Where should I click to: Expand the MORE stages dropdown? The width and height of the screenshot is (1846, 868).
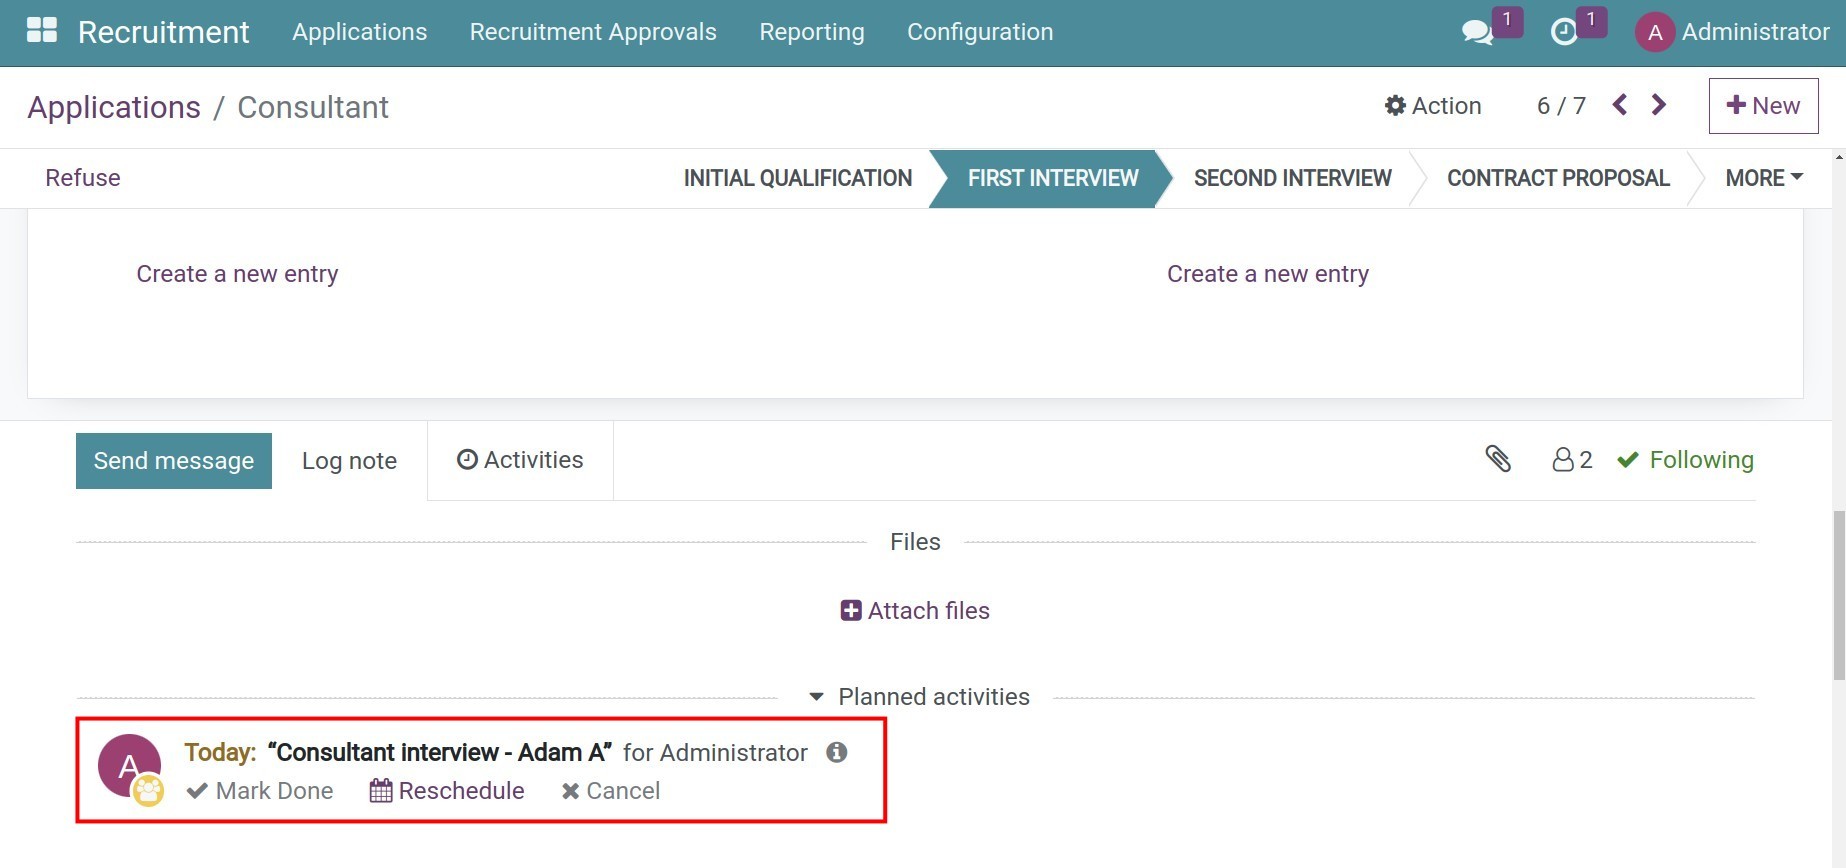coord(1763,178)
